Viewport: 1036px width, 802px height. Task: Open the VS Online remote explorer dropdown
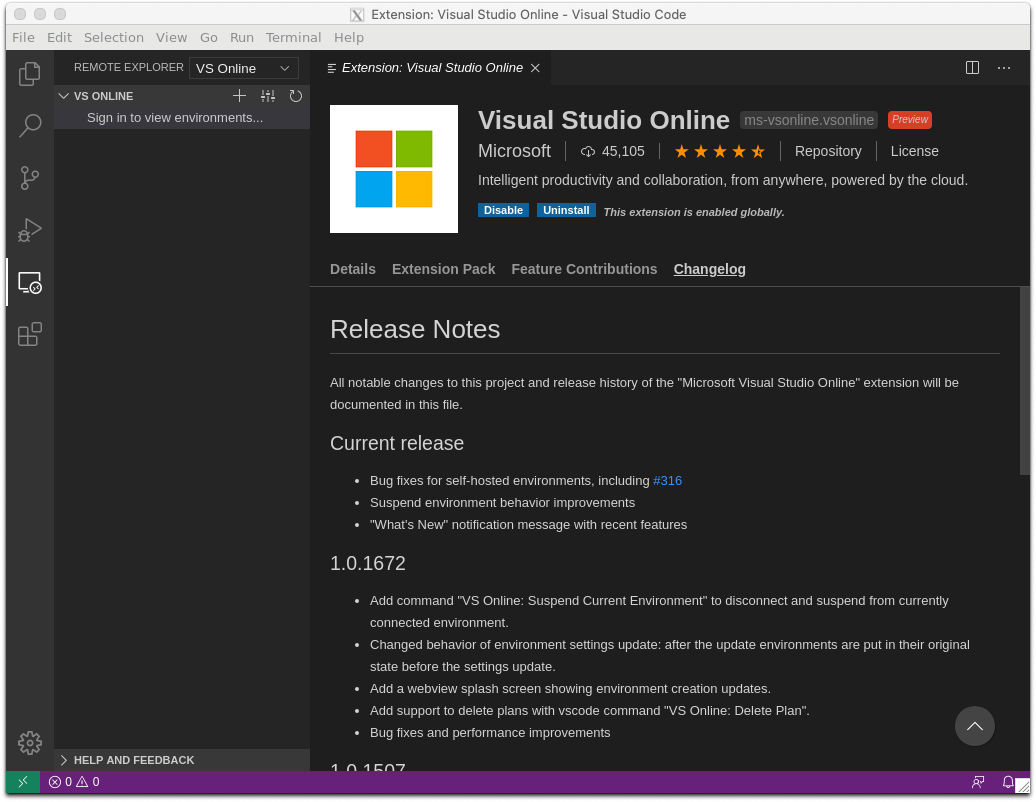243,68
